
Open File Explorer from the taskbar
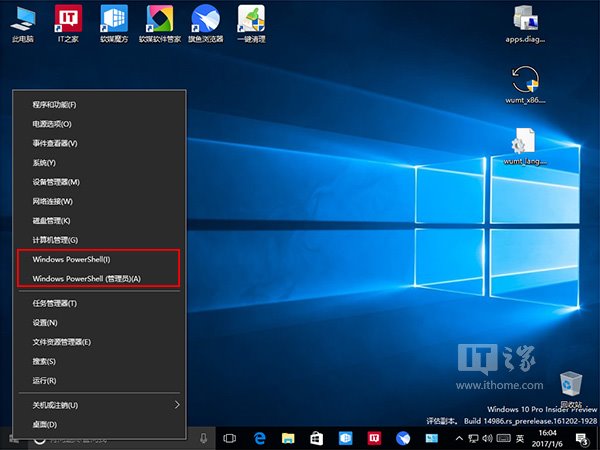(288, 438)
